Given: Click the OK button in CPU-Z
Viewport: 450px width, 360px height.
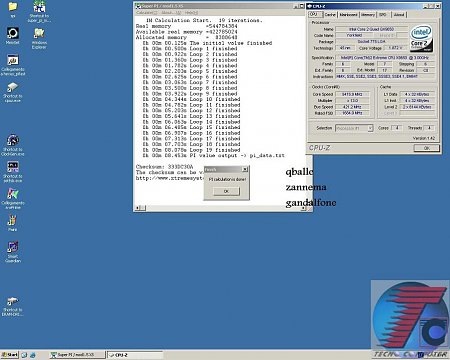Looking at the screenshot, I should (427, 148).
